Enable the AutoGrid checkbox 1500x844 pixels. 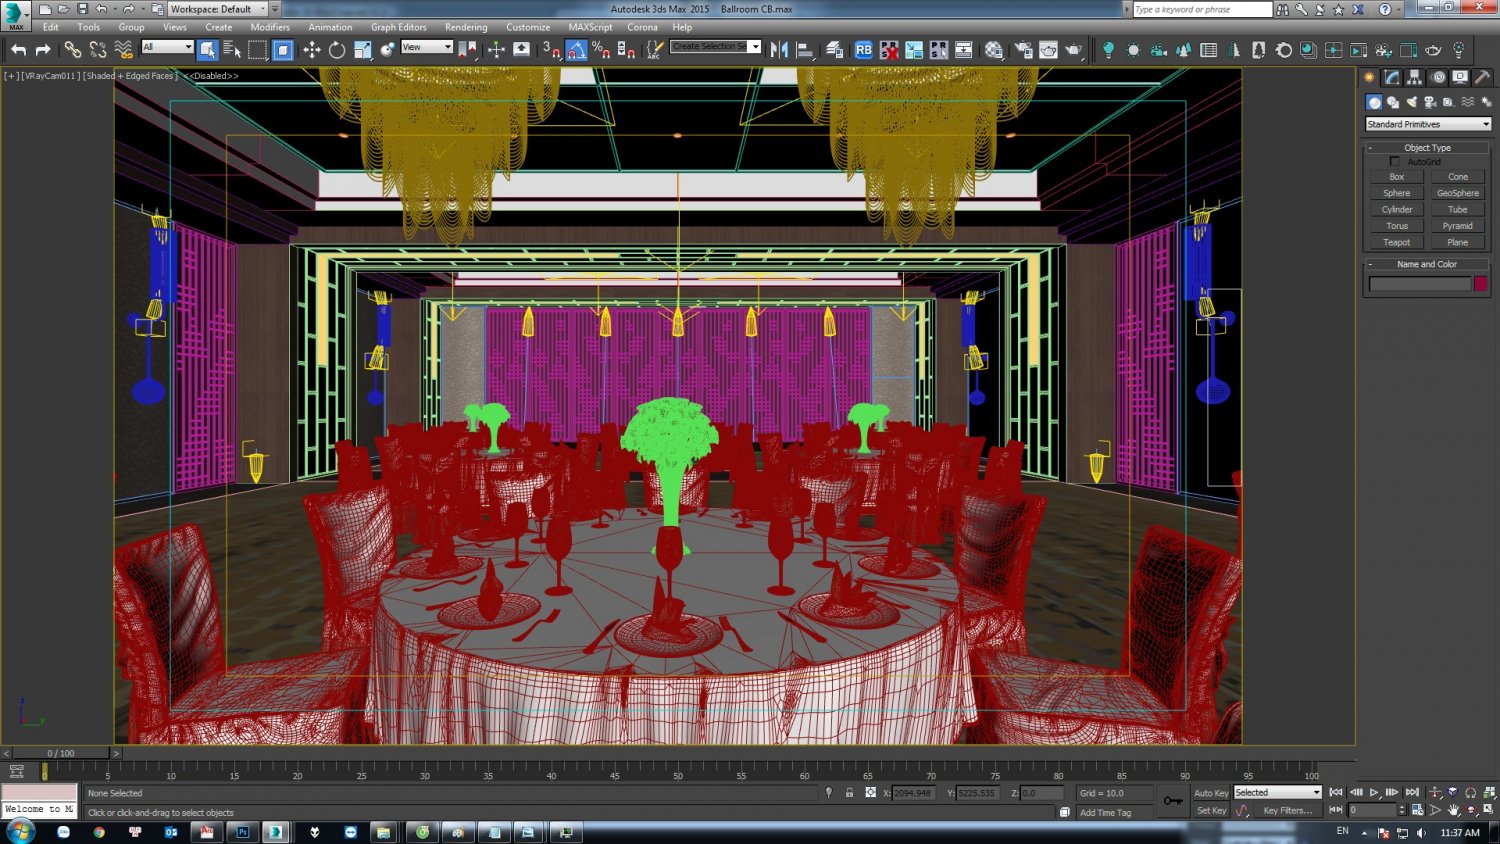pos(1395,161)
